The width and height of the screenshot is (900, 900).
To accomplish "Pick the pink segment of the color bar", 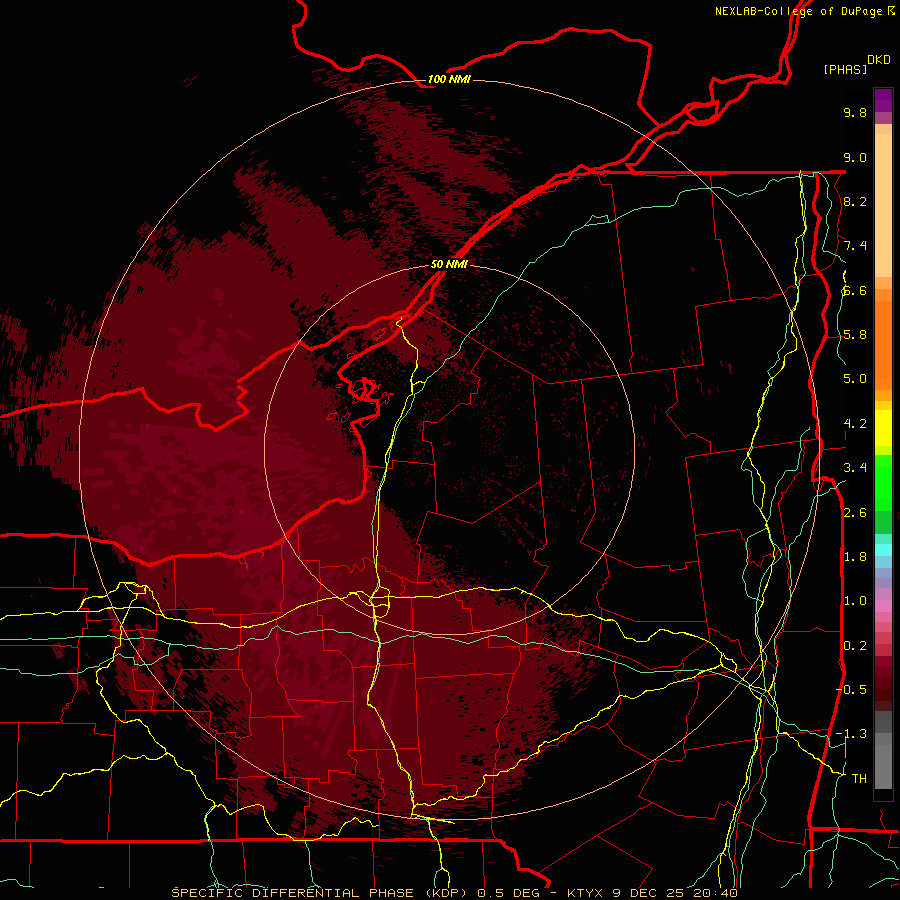I will pyautogui.click(x=883, y=606).
